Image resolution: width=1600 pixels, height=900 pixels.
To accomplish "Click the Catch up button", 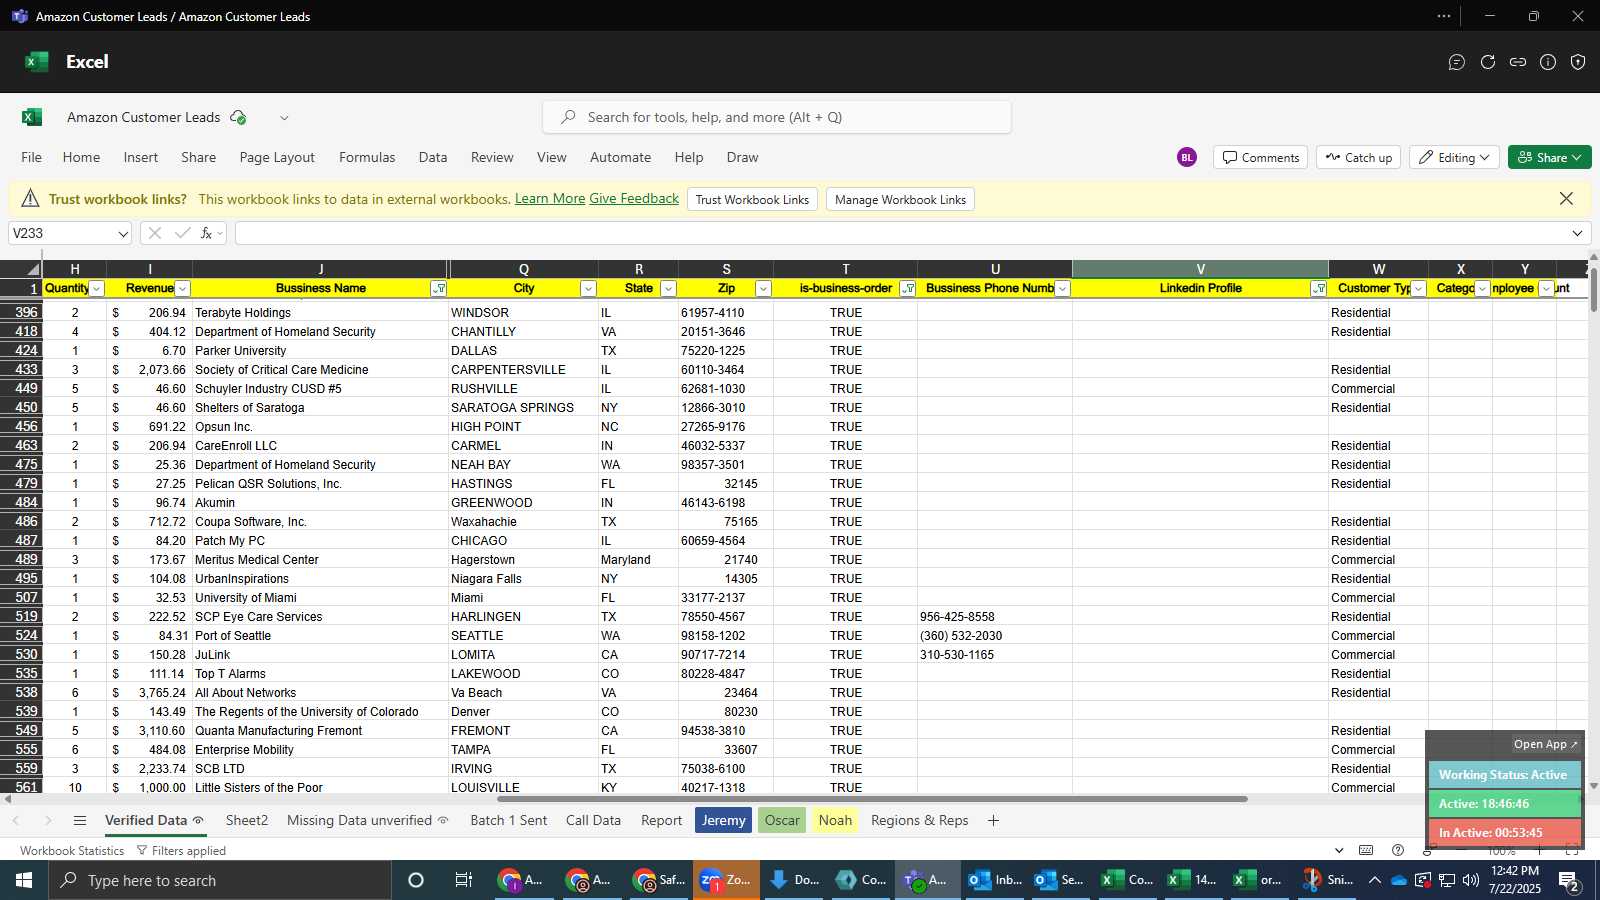I will tap(1359, 157).
